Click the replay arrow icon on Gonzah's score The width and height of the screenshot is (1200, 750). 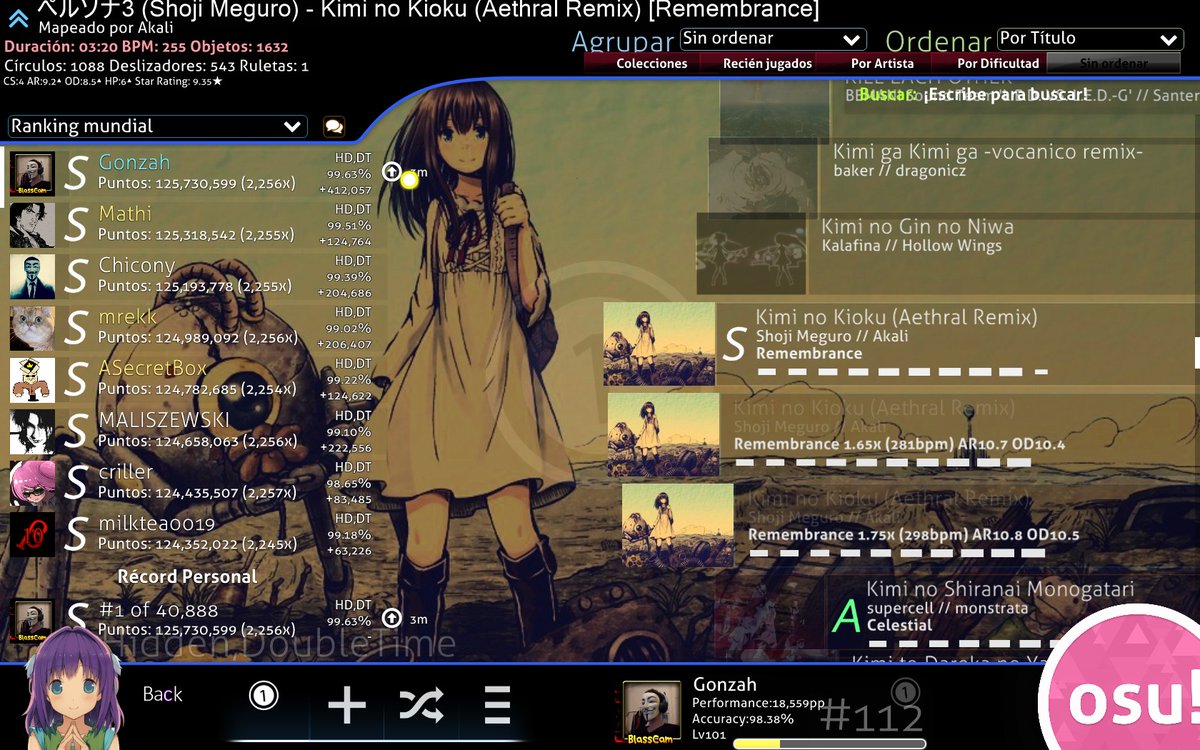392,172
